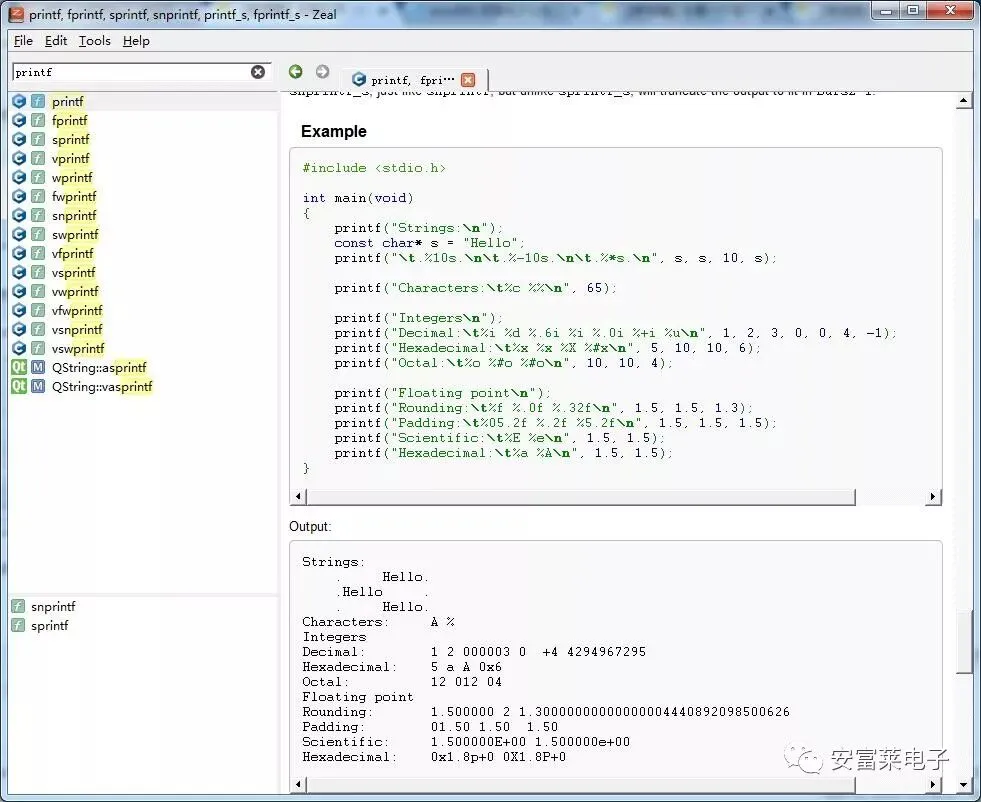
Task: Click the code example's left scroll arrow
Action: click(x=298, y=497)
